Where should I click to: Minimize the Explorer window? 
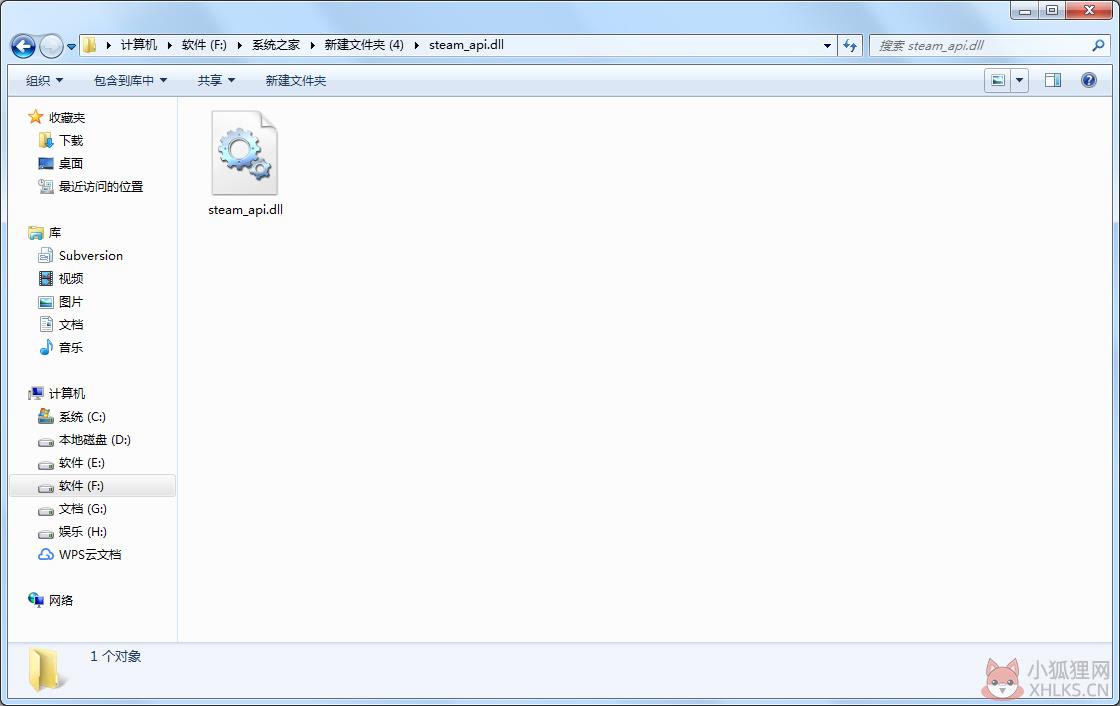point(1025,10)
